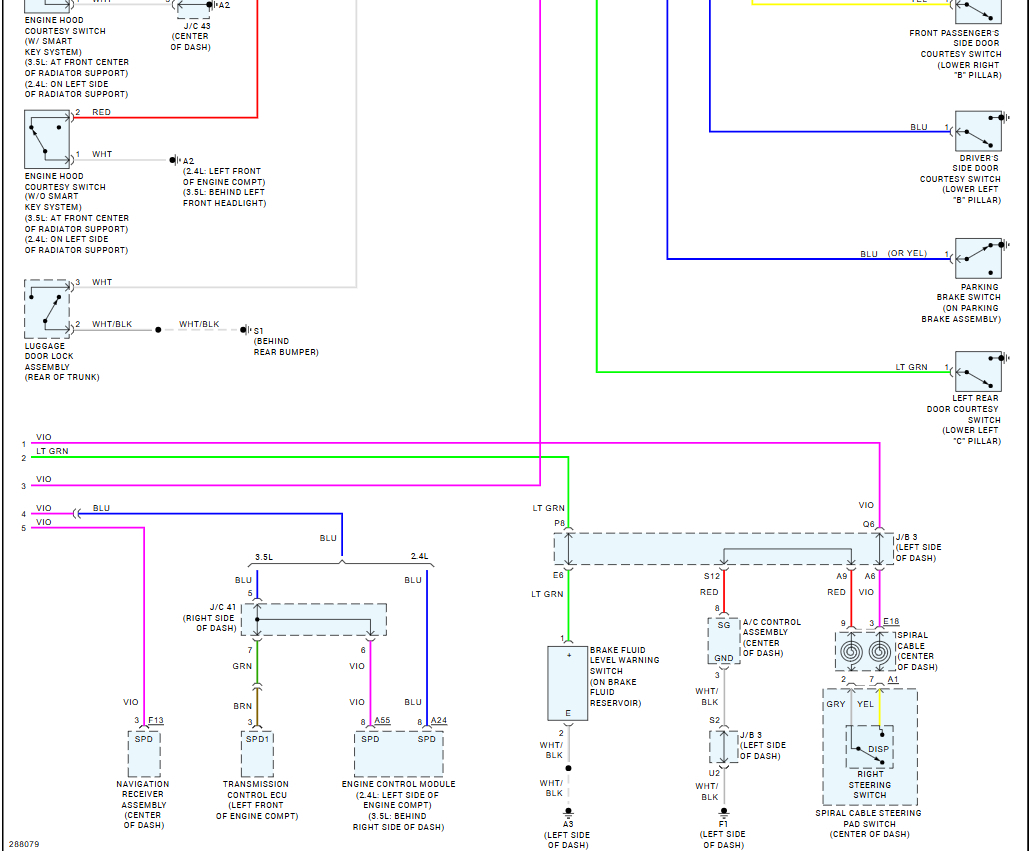
Task: Select the A2 ground symbol on WHT wire
Action: coord(175,160)
